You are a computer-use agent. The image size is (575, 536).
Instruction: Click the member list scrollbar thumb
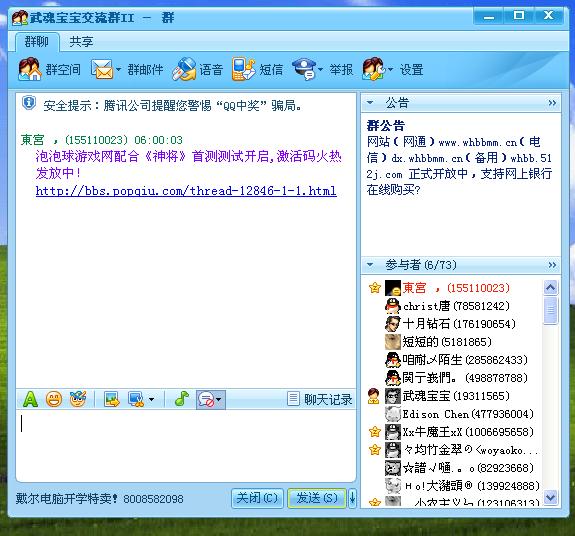point(550,311)
